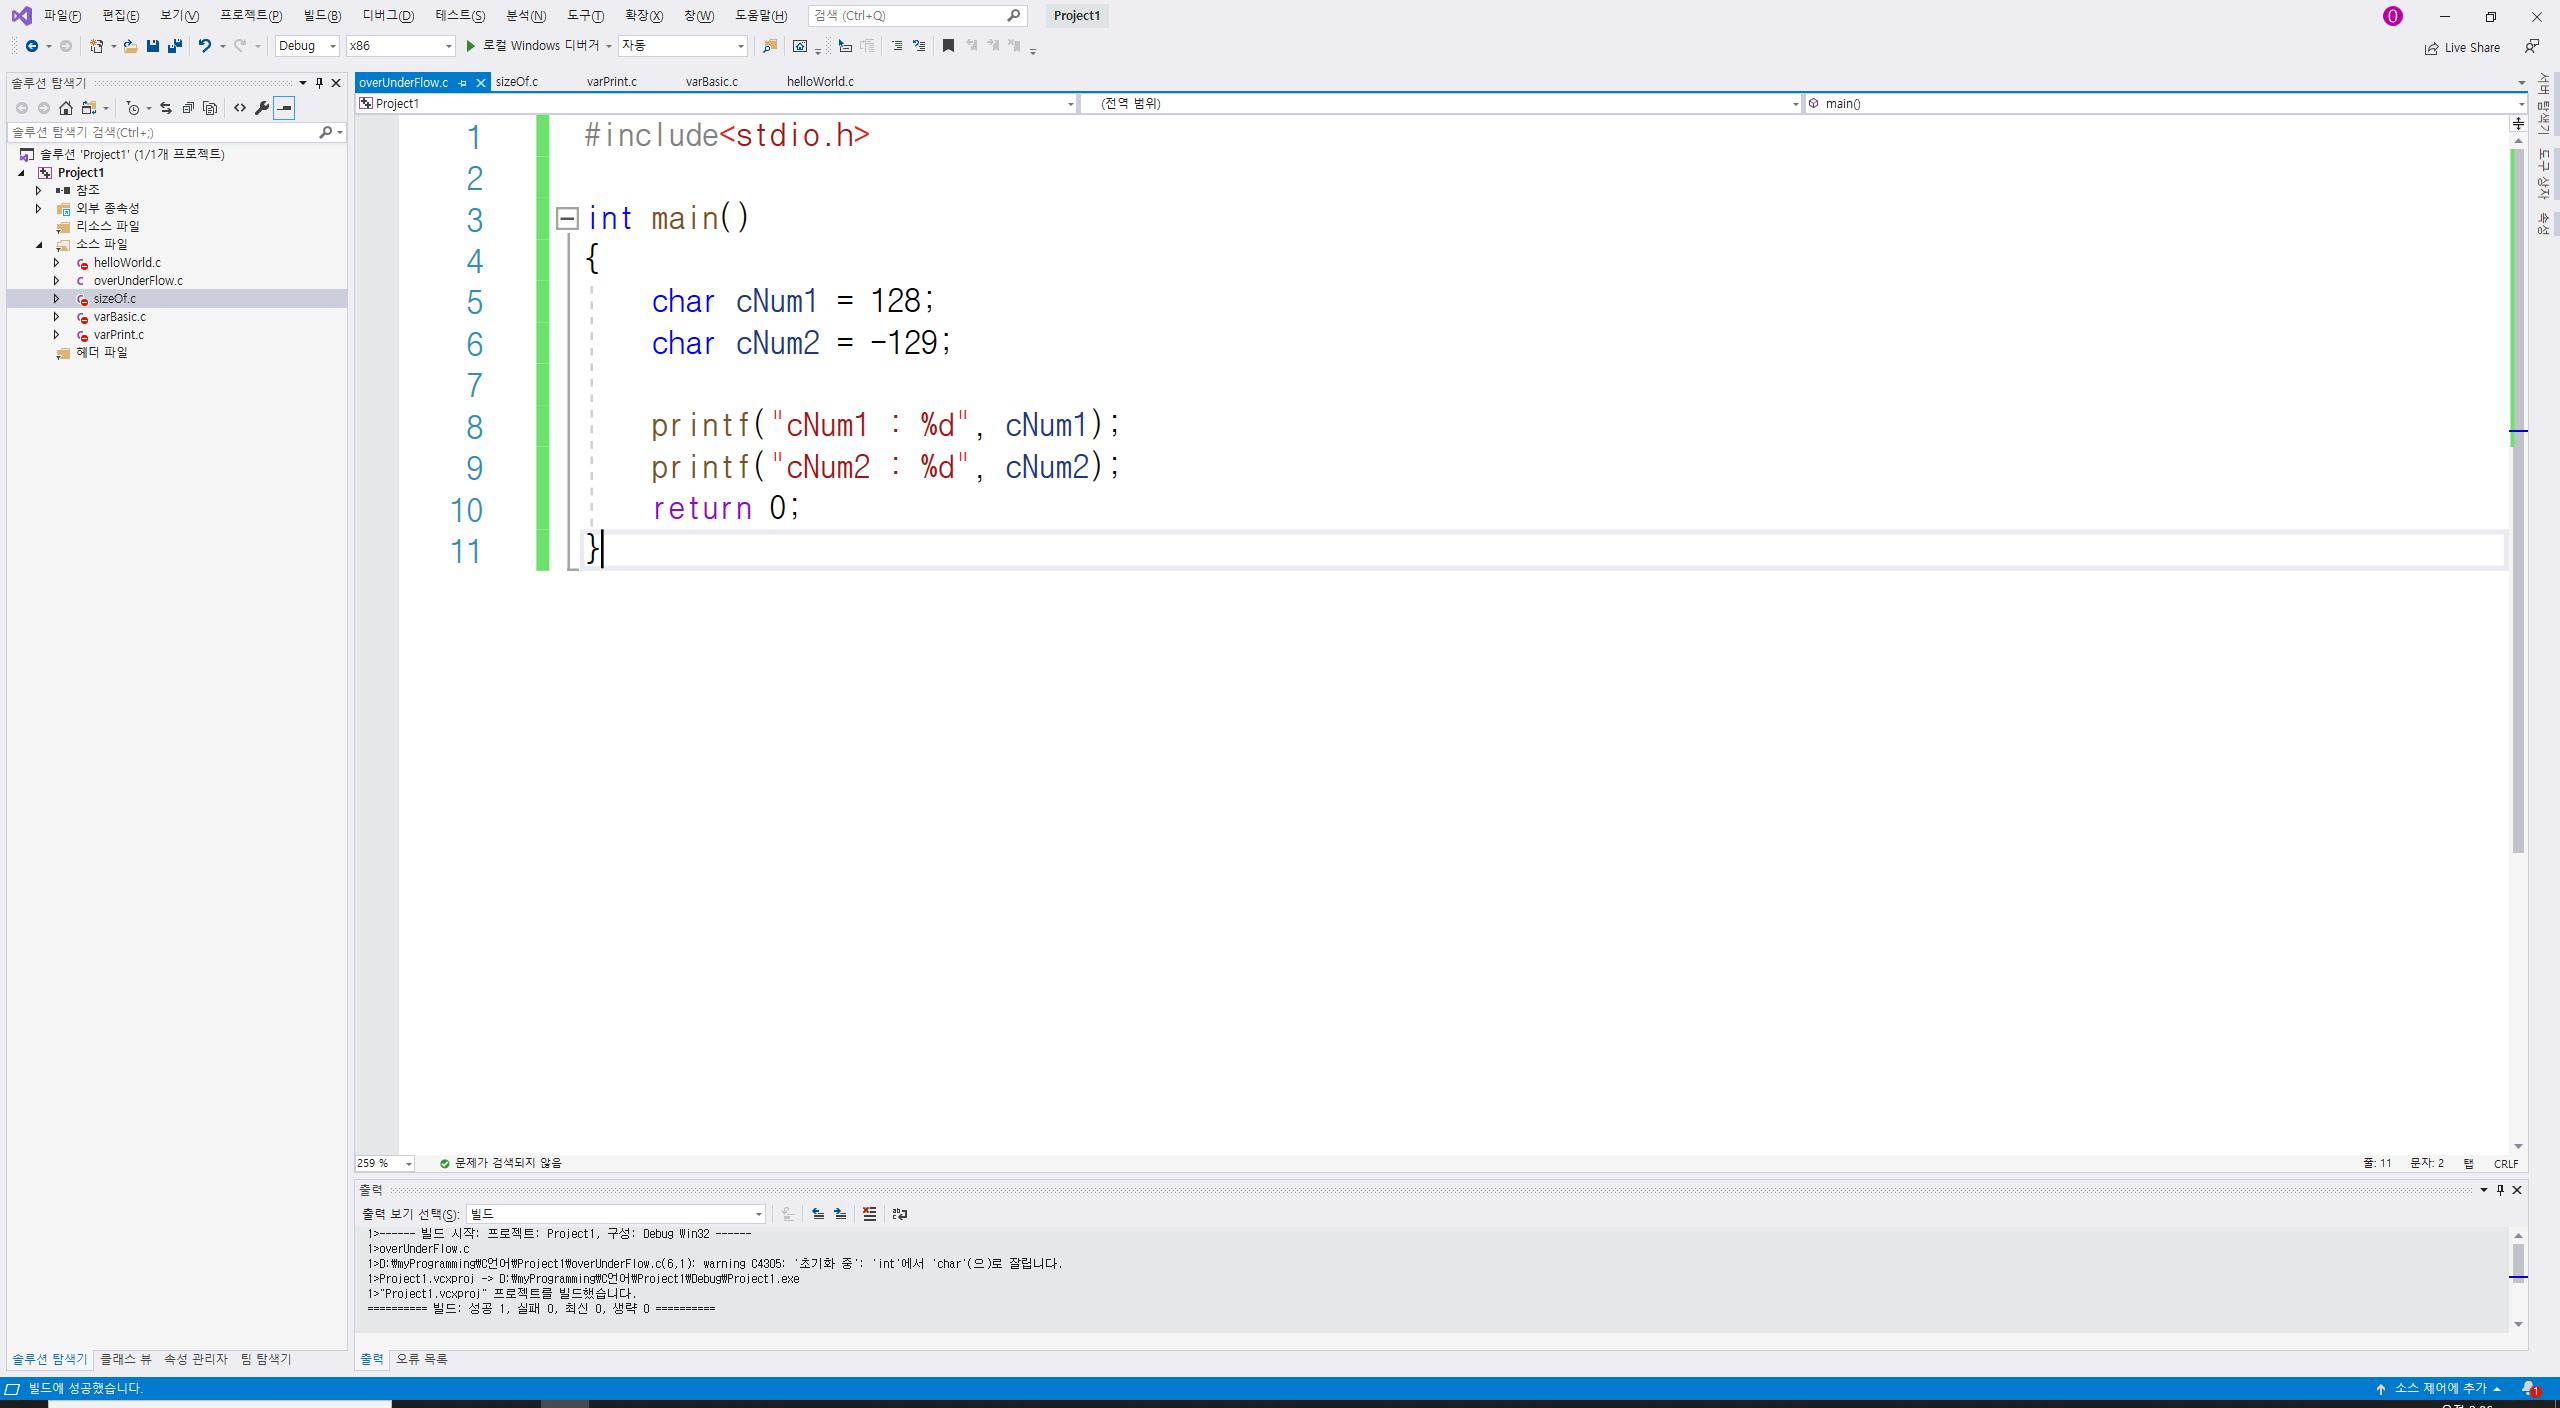Collapse the main() function outline
The height and width of the screenshot is (1408, 2560).
click(567, 218)
